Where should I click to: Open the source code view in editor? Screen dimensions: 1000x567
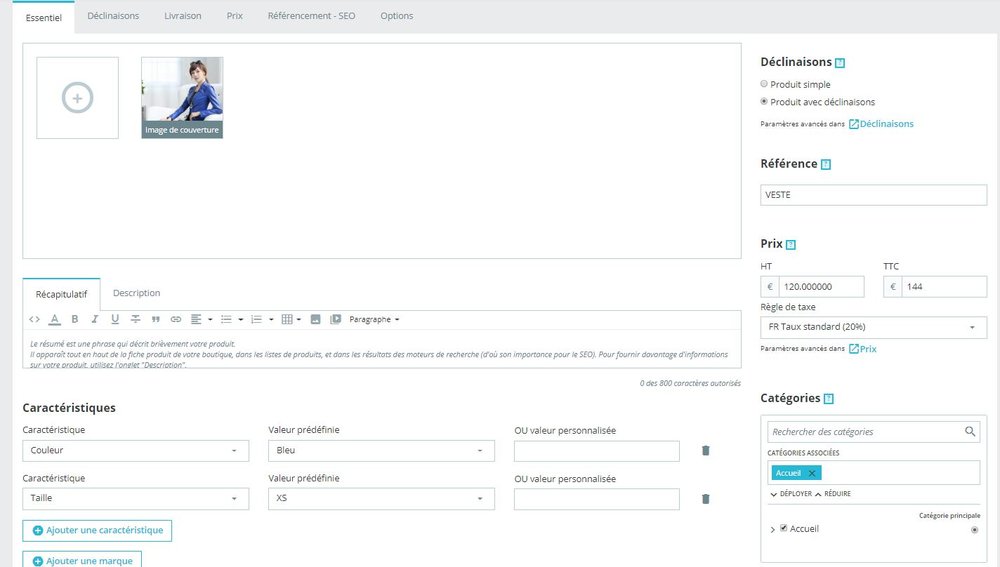[x=34, y=320]
